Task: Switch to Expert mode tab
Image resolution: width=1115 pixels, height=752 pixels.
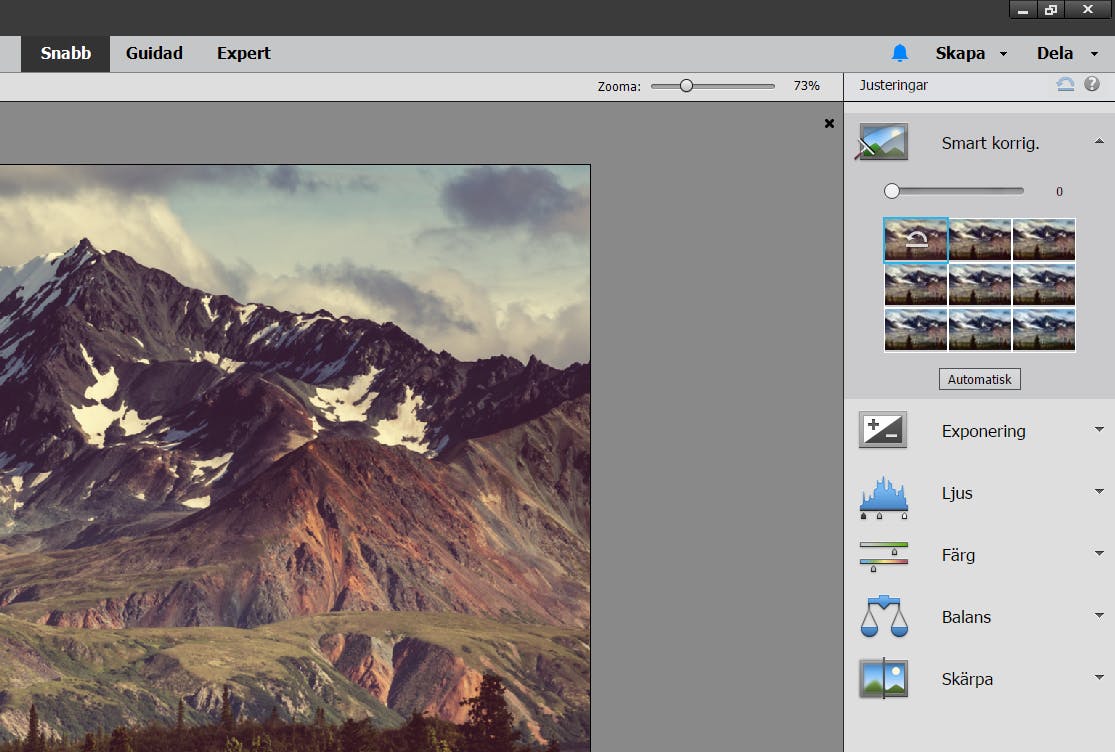Action: pyautogui.click(x=244, y=53)
